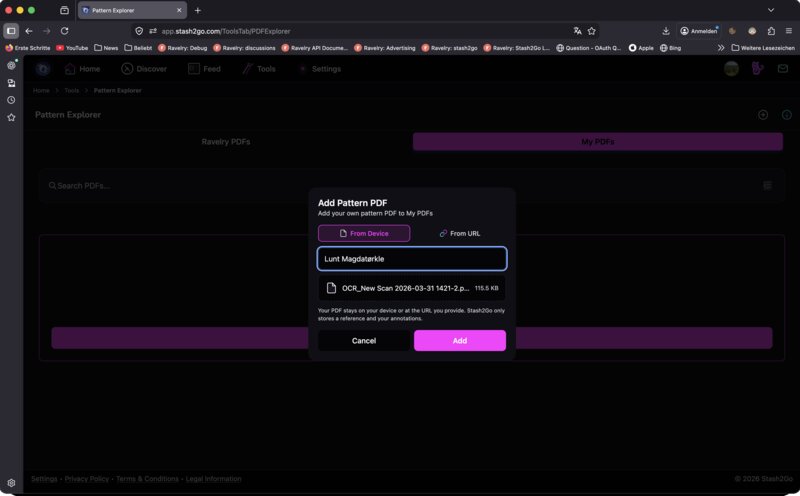The image size is (800, 496).
Task: Open a new browser tab with plus button
Action: tap(197, 10)
